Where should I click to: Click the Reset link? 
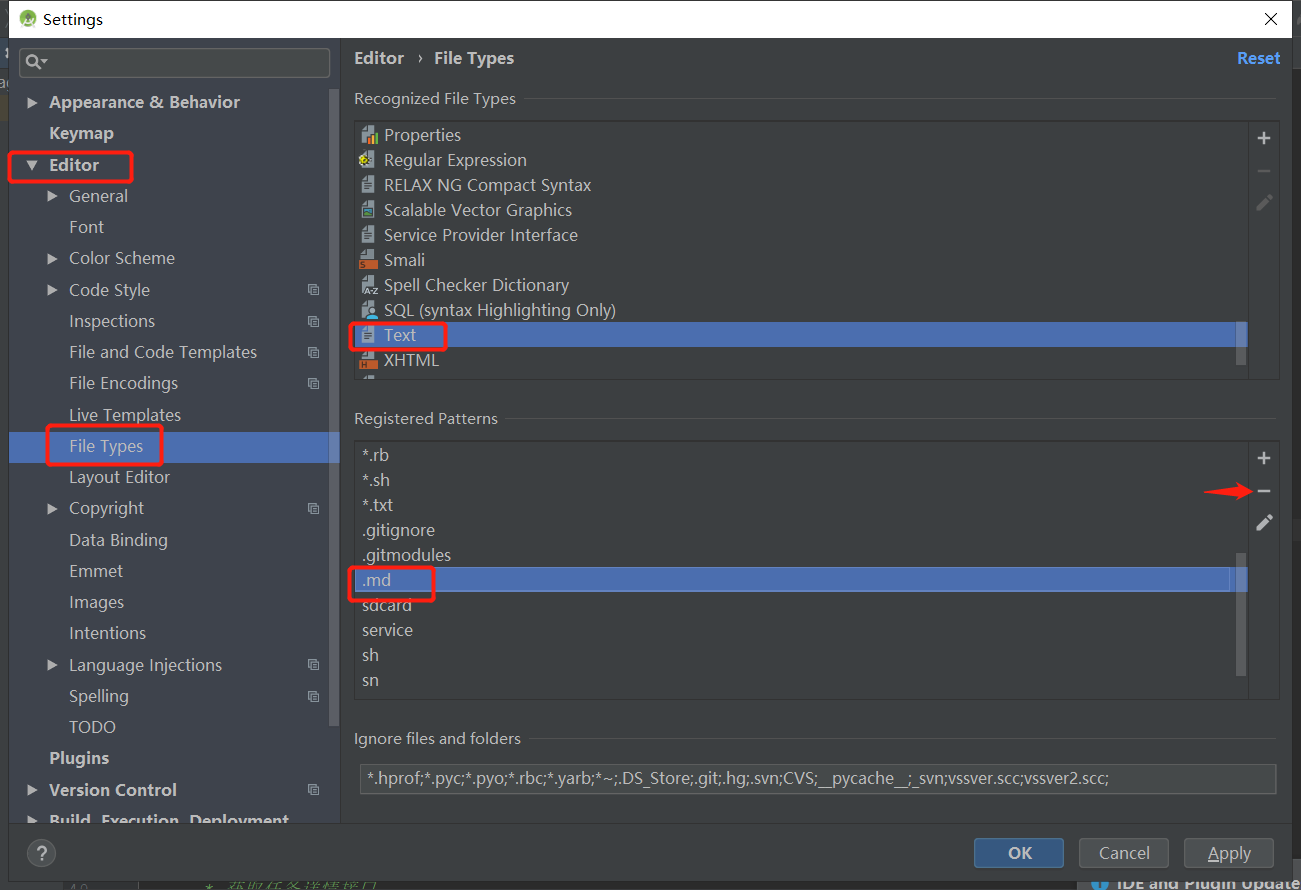(1258, 58)
